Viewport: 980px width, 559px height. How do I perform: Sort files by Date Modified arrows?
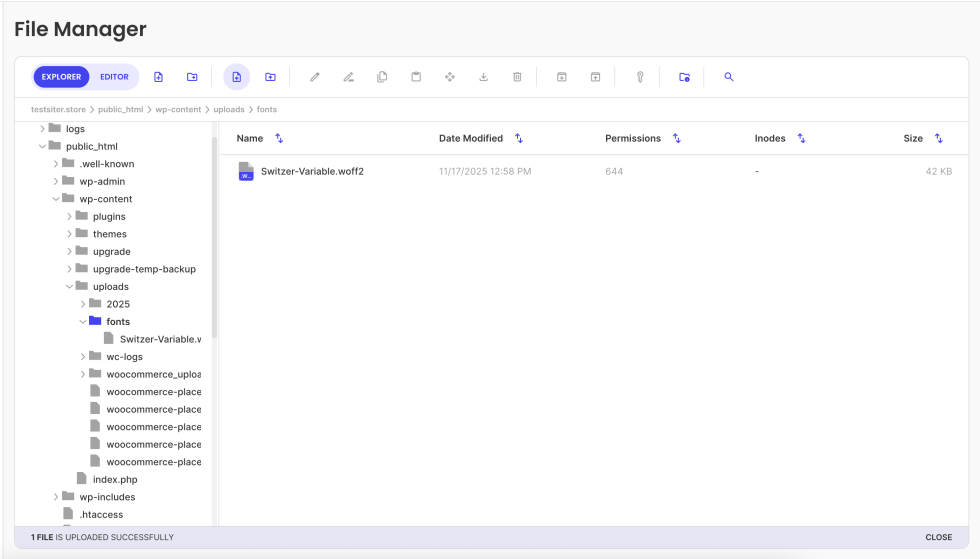519,139
